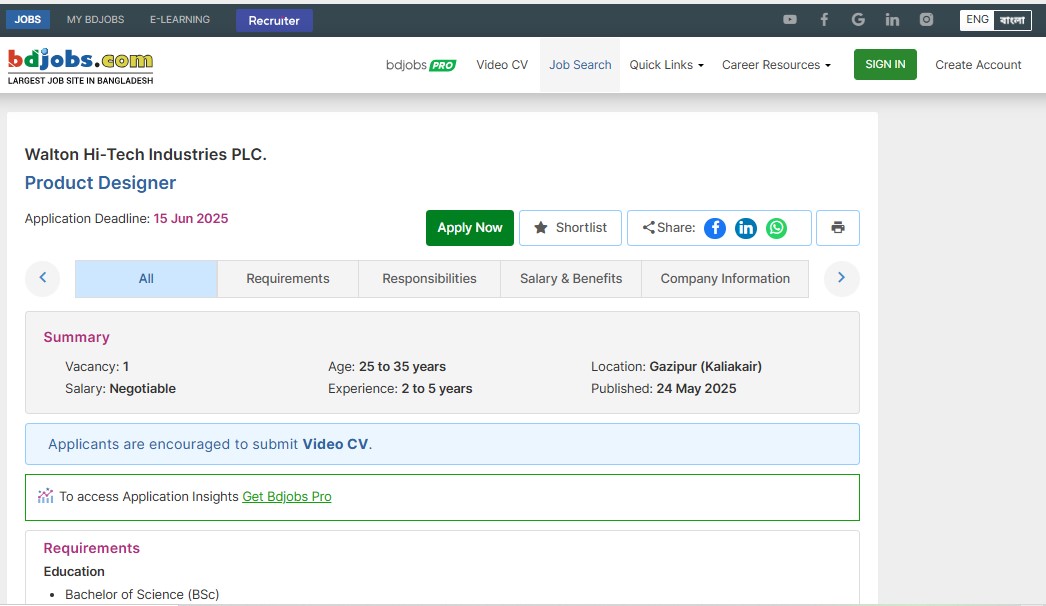1046x606 pixels.
Task: Click the deadline date 15 Jun 2025
Action: pos(191,218)
